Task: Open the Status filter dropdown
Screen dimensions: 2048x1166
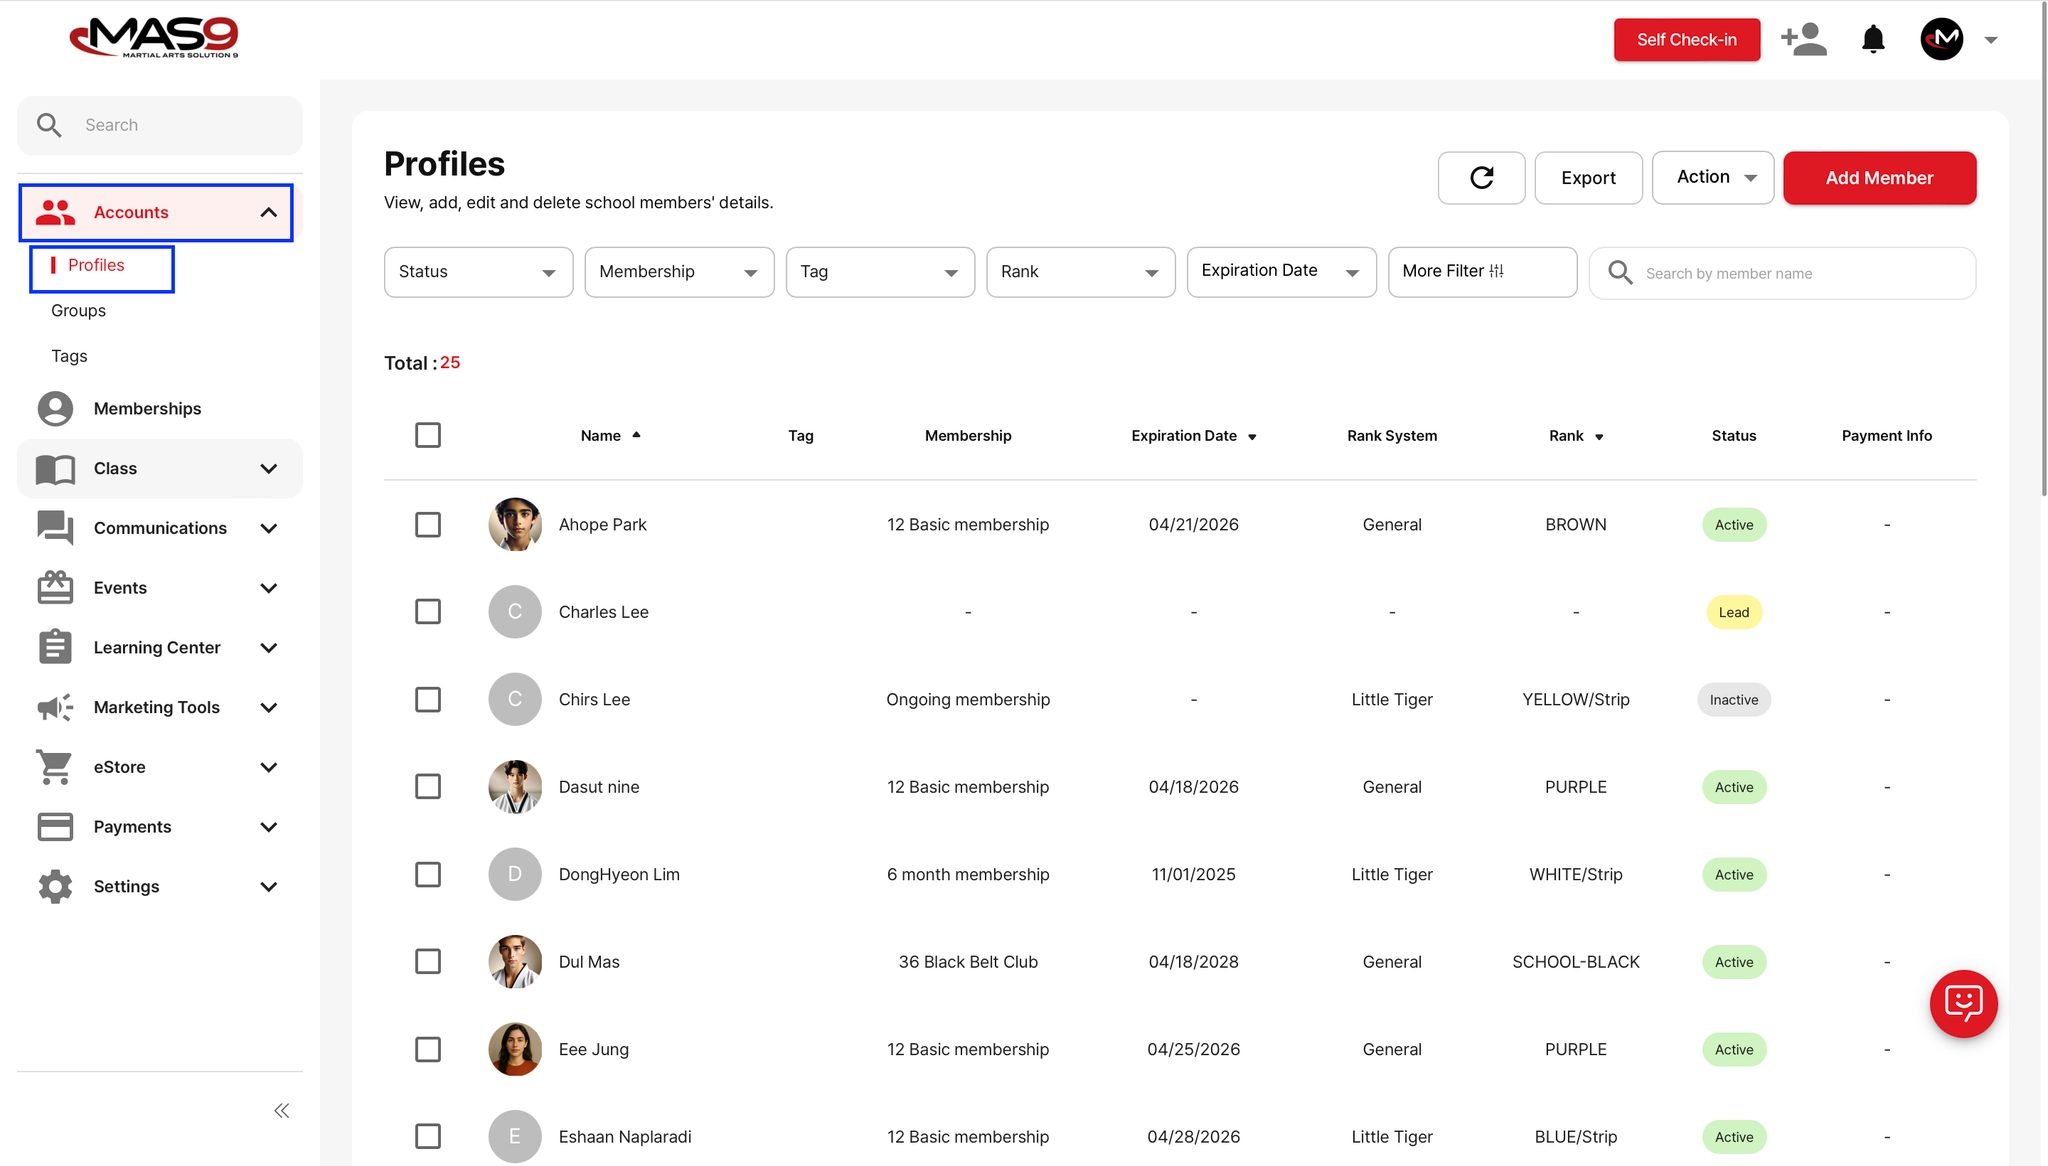Action: click(x=478, y=272)
